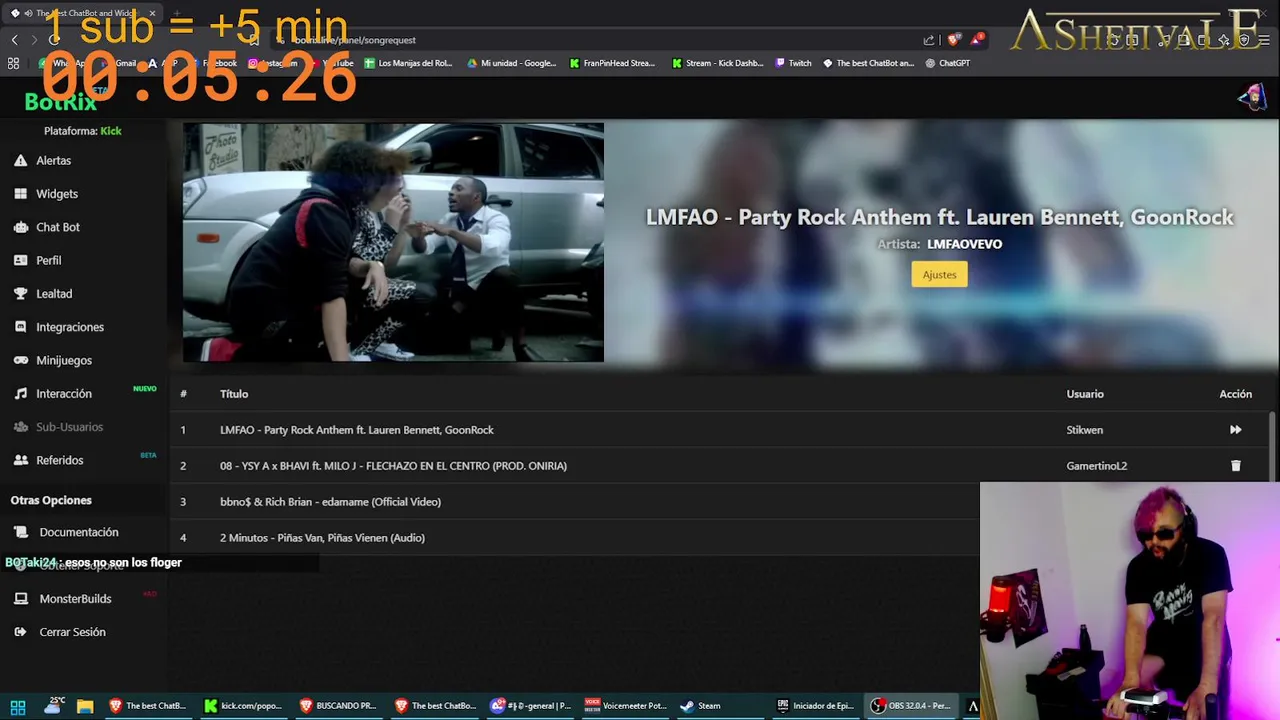Screen dimensions: 1280x720
Task: Open Sub-Usuarios in the sidebar
Action: pos(58,427)
